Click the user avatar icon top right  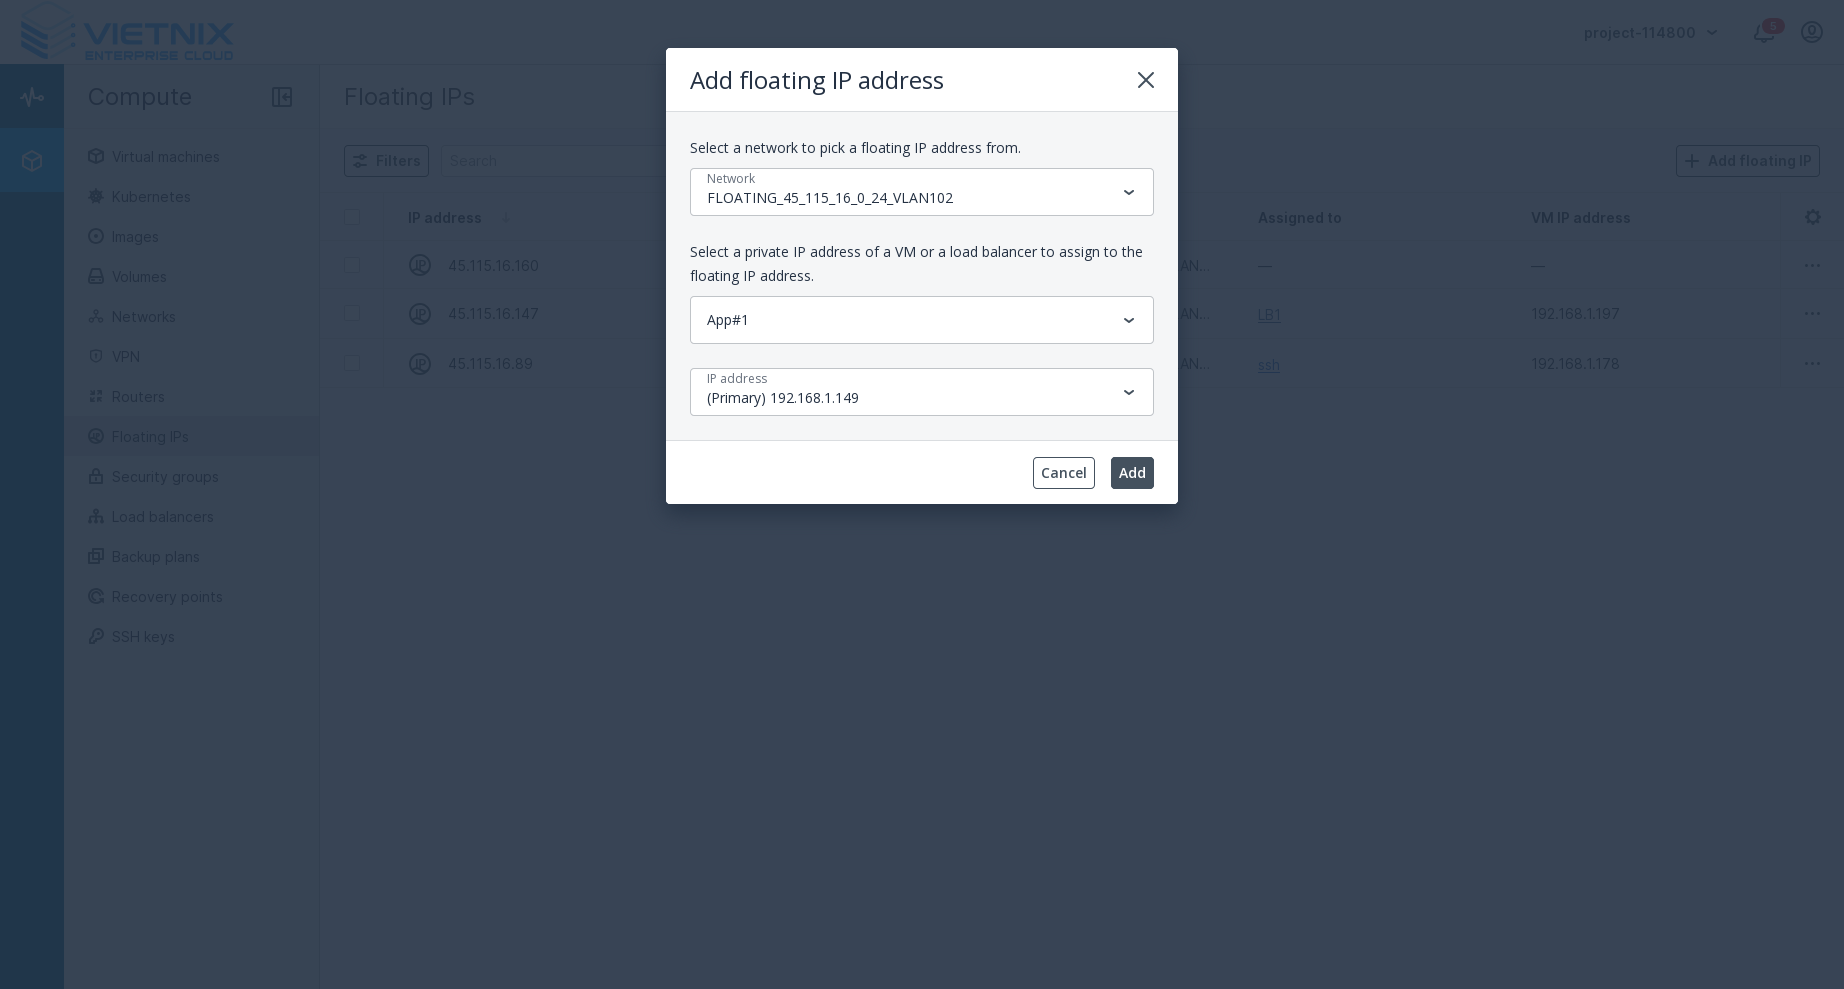point(1812,32)
